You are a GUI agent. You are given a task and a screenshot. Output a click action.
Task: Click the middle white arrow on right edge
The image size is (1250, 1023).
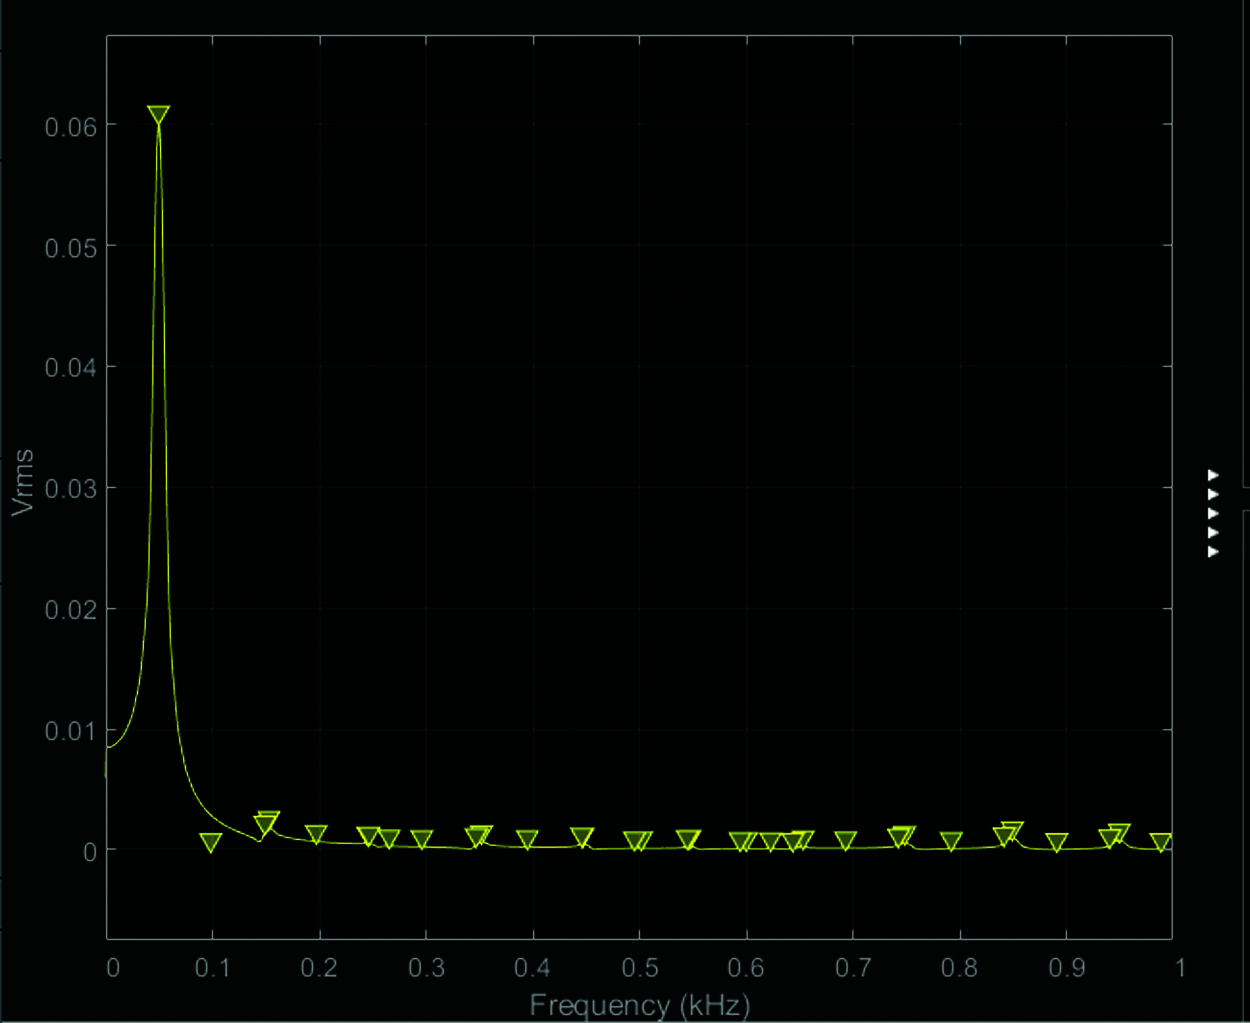point(1213,513)
